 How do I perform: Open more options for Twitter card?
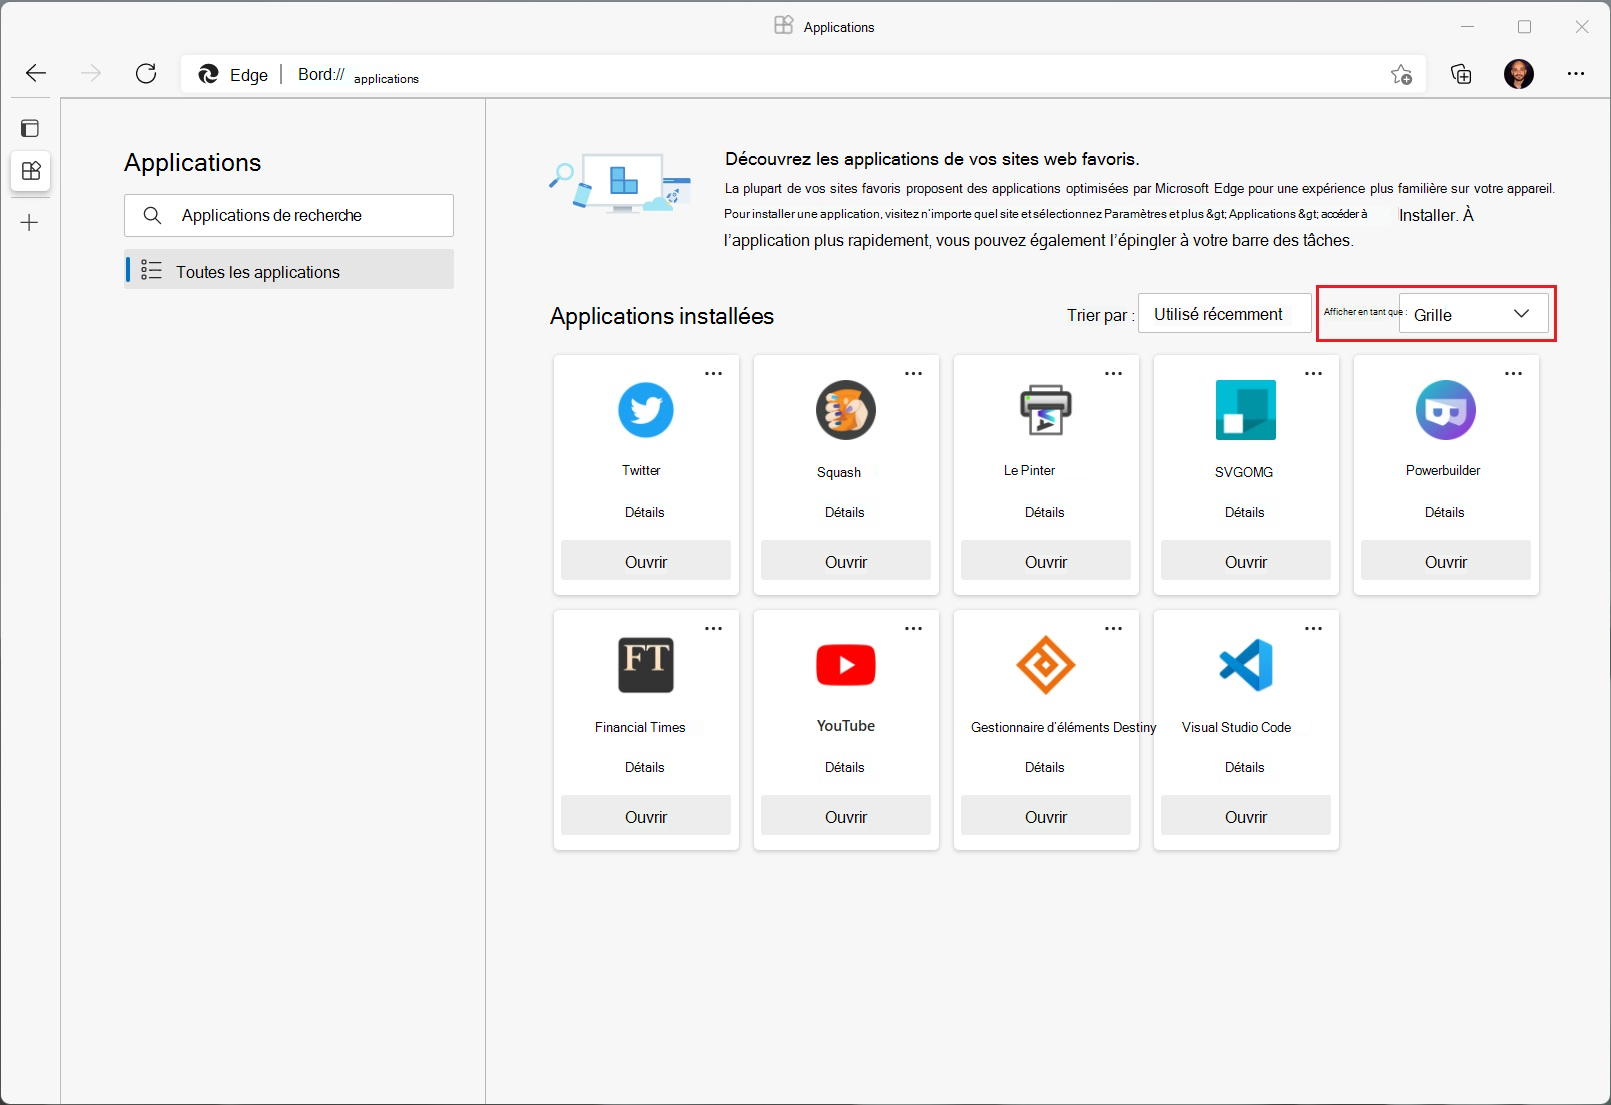coord(713,373)
